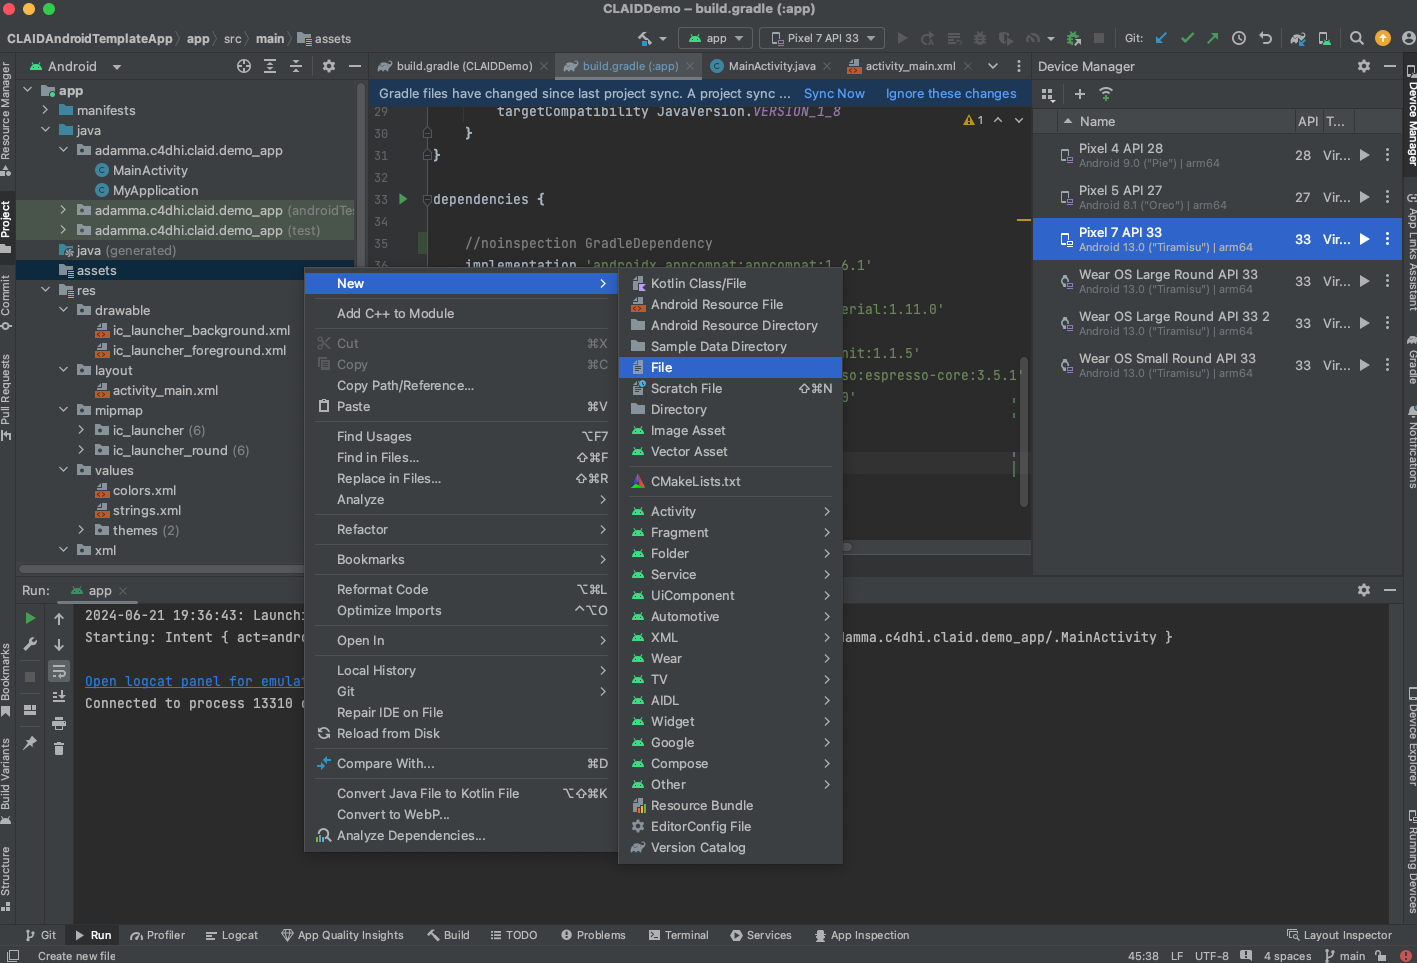Click the Git rollback undo arrow
The width and height of the screenshot is (1417, 963).
click(x=1265, y=38)
